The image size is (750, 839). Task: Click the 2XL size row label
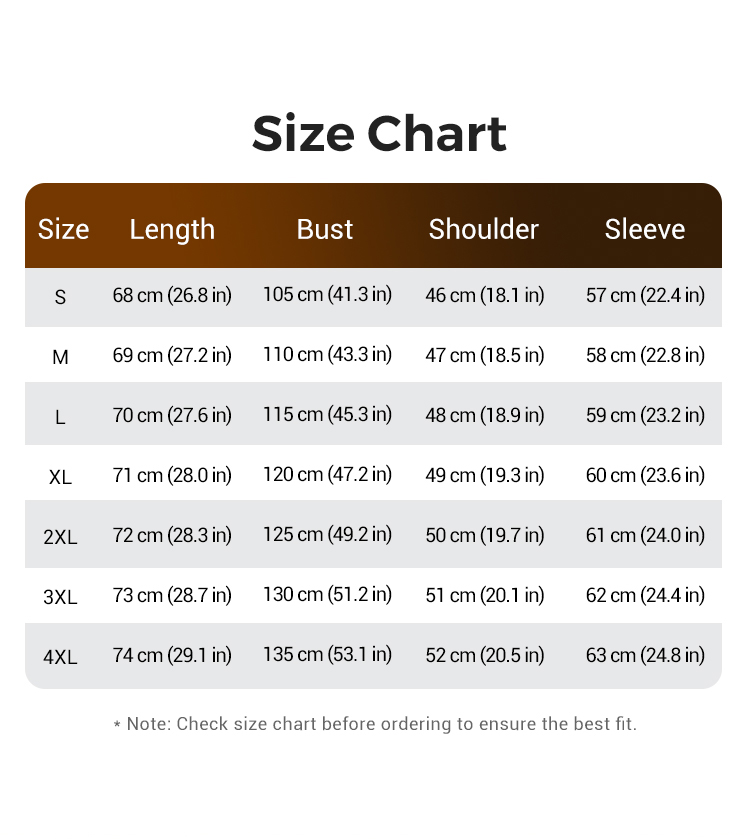60,537
